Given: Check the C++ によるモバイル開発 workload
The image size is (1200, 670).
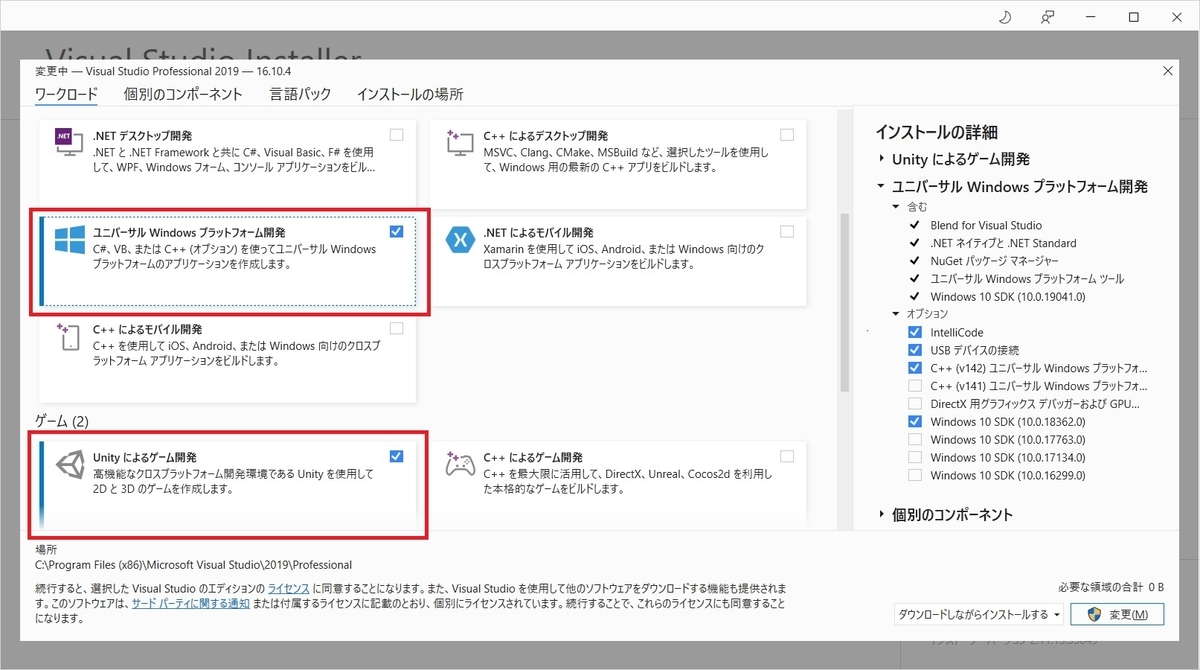Looking at the screenshot, I should (x=397, y=328).
